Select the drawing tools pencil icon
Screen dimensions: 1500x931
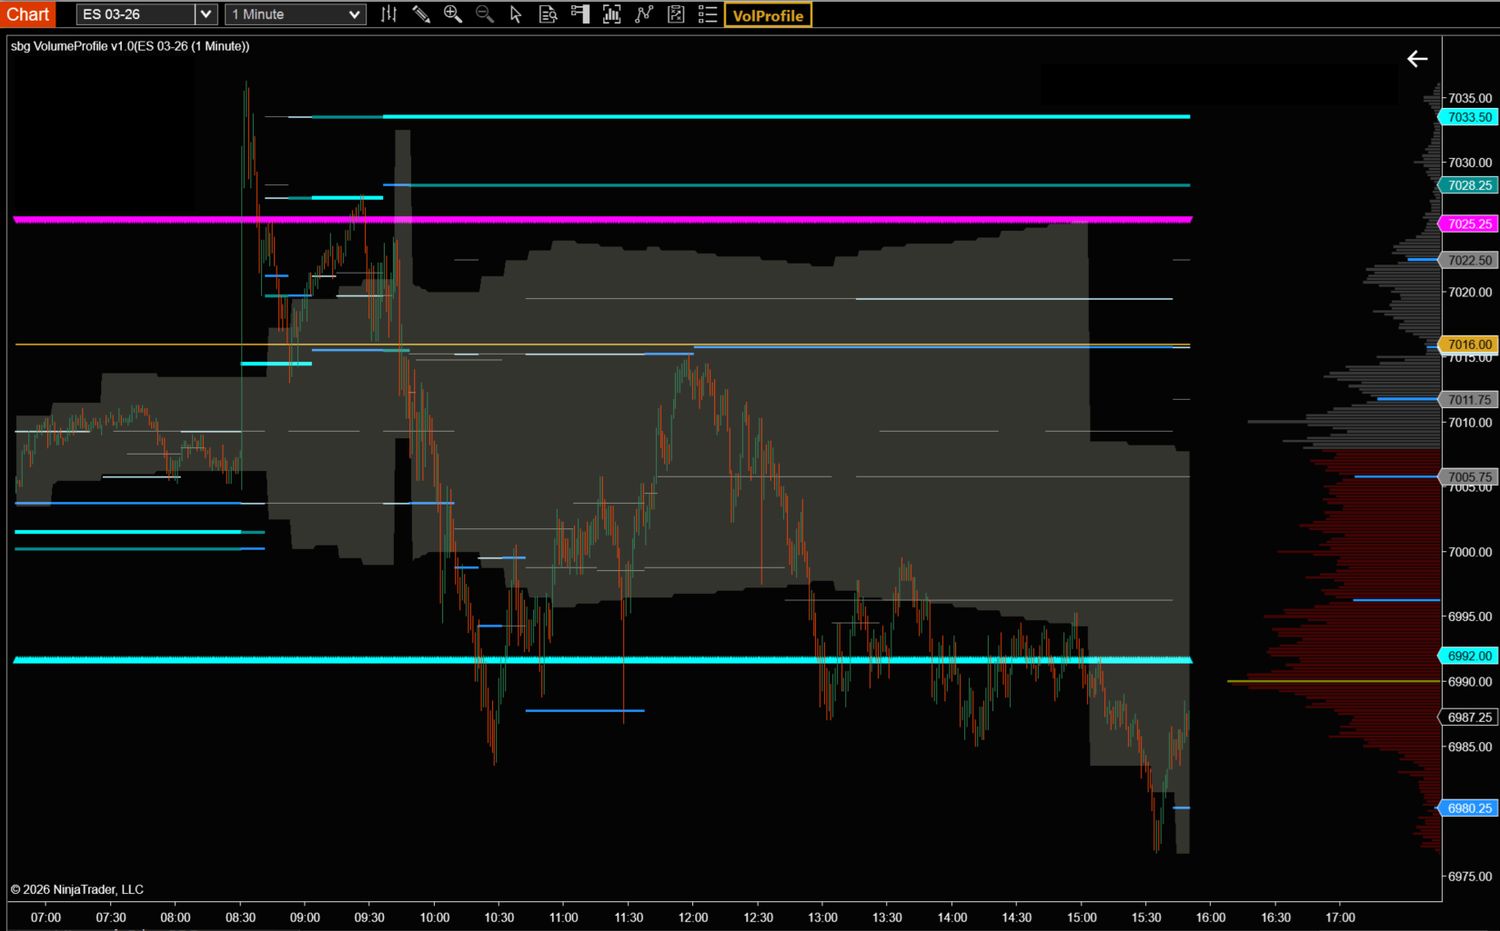[x=421, y=14]
